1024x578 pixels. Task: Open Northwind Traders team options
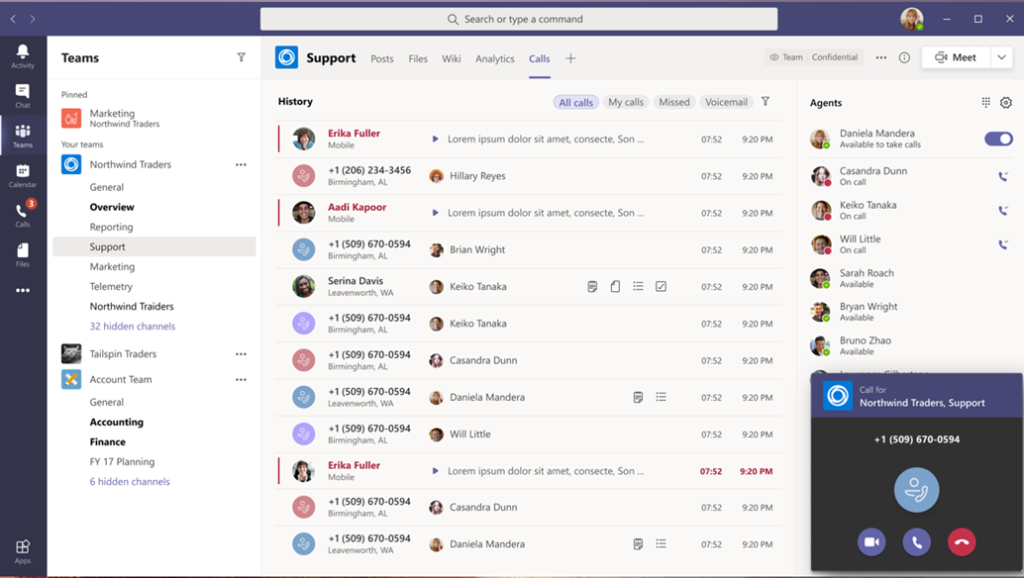[241, 165]
